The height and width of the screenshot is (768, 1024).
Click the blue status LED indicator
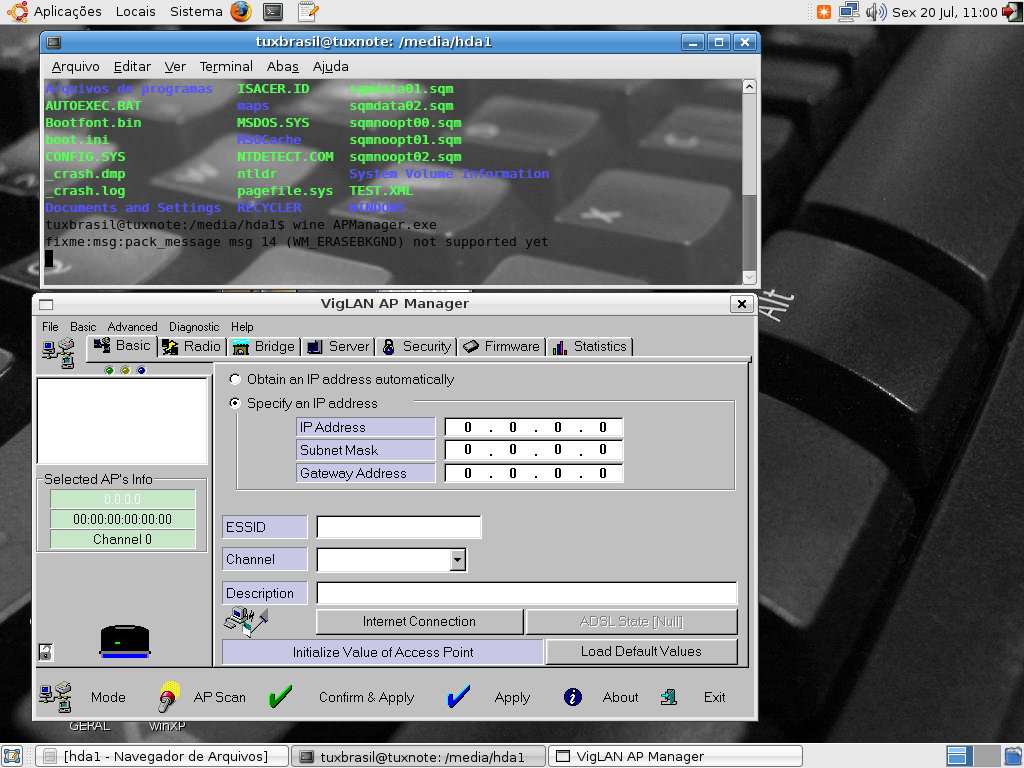[142, 370]
